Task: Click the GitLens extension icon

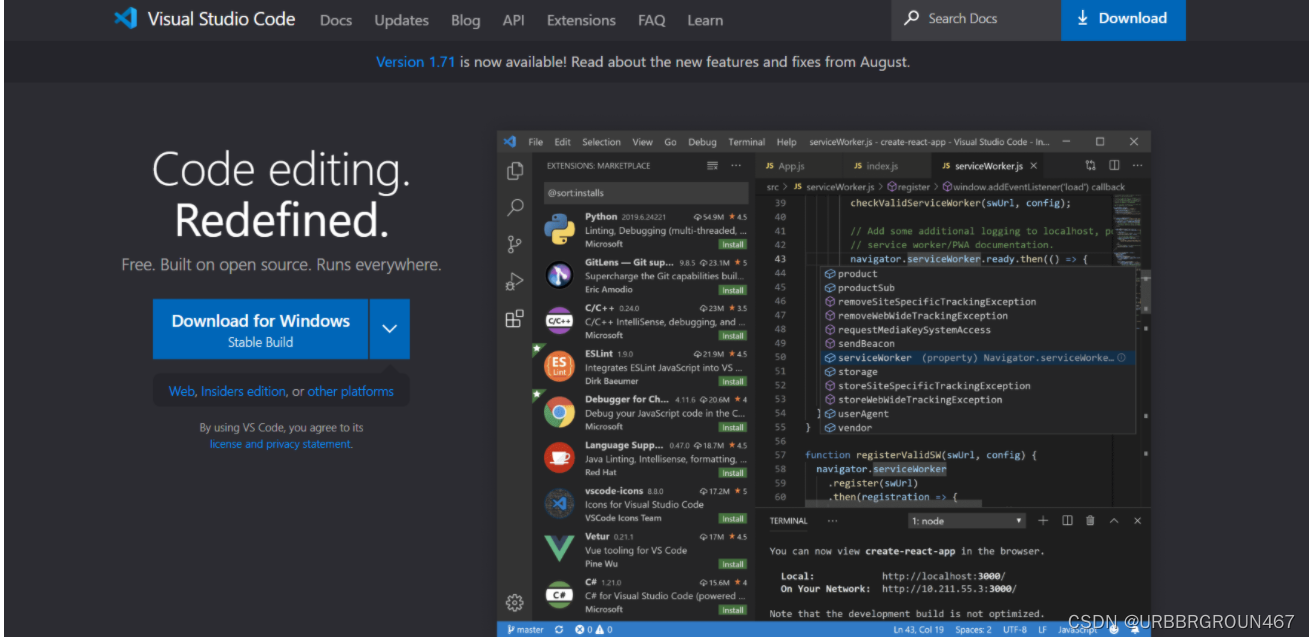Action: 559,275
